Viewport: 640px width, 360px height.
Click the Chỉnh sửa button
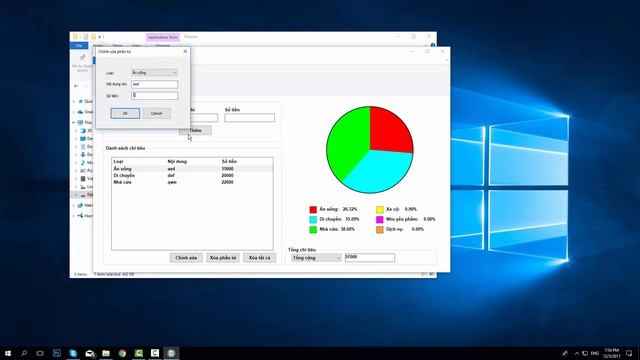click(186, 258)
